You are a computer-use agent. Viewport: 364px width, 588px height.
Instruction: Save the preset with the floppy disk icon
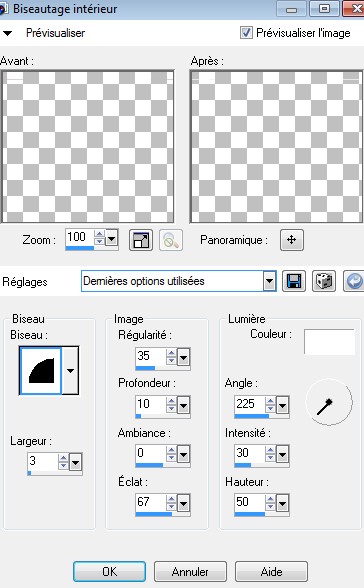pos(294,281)
